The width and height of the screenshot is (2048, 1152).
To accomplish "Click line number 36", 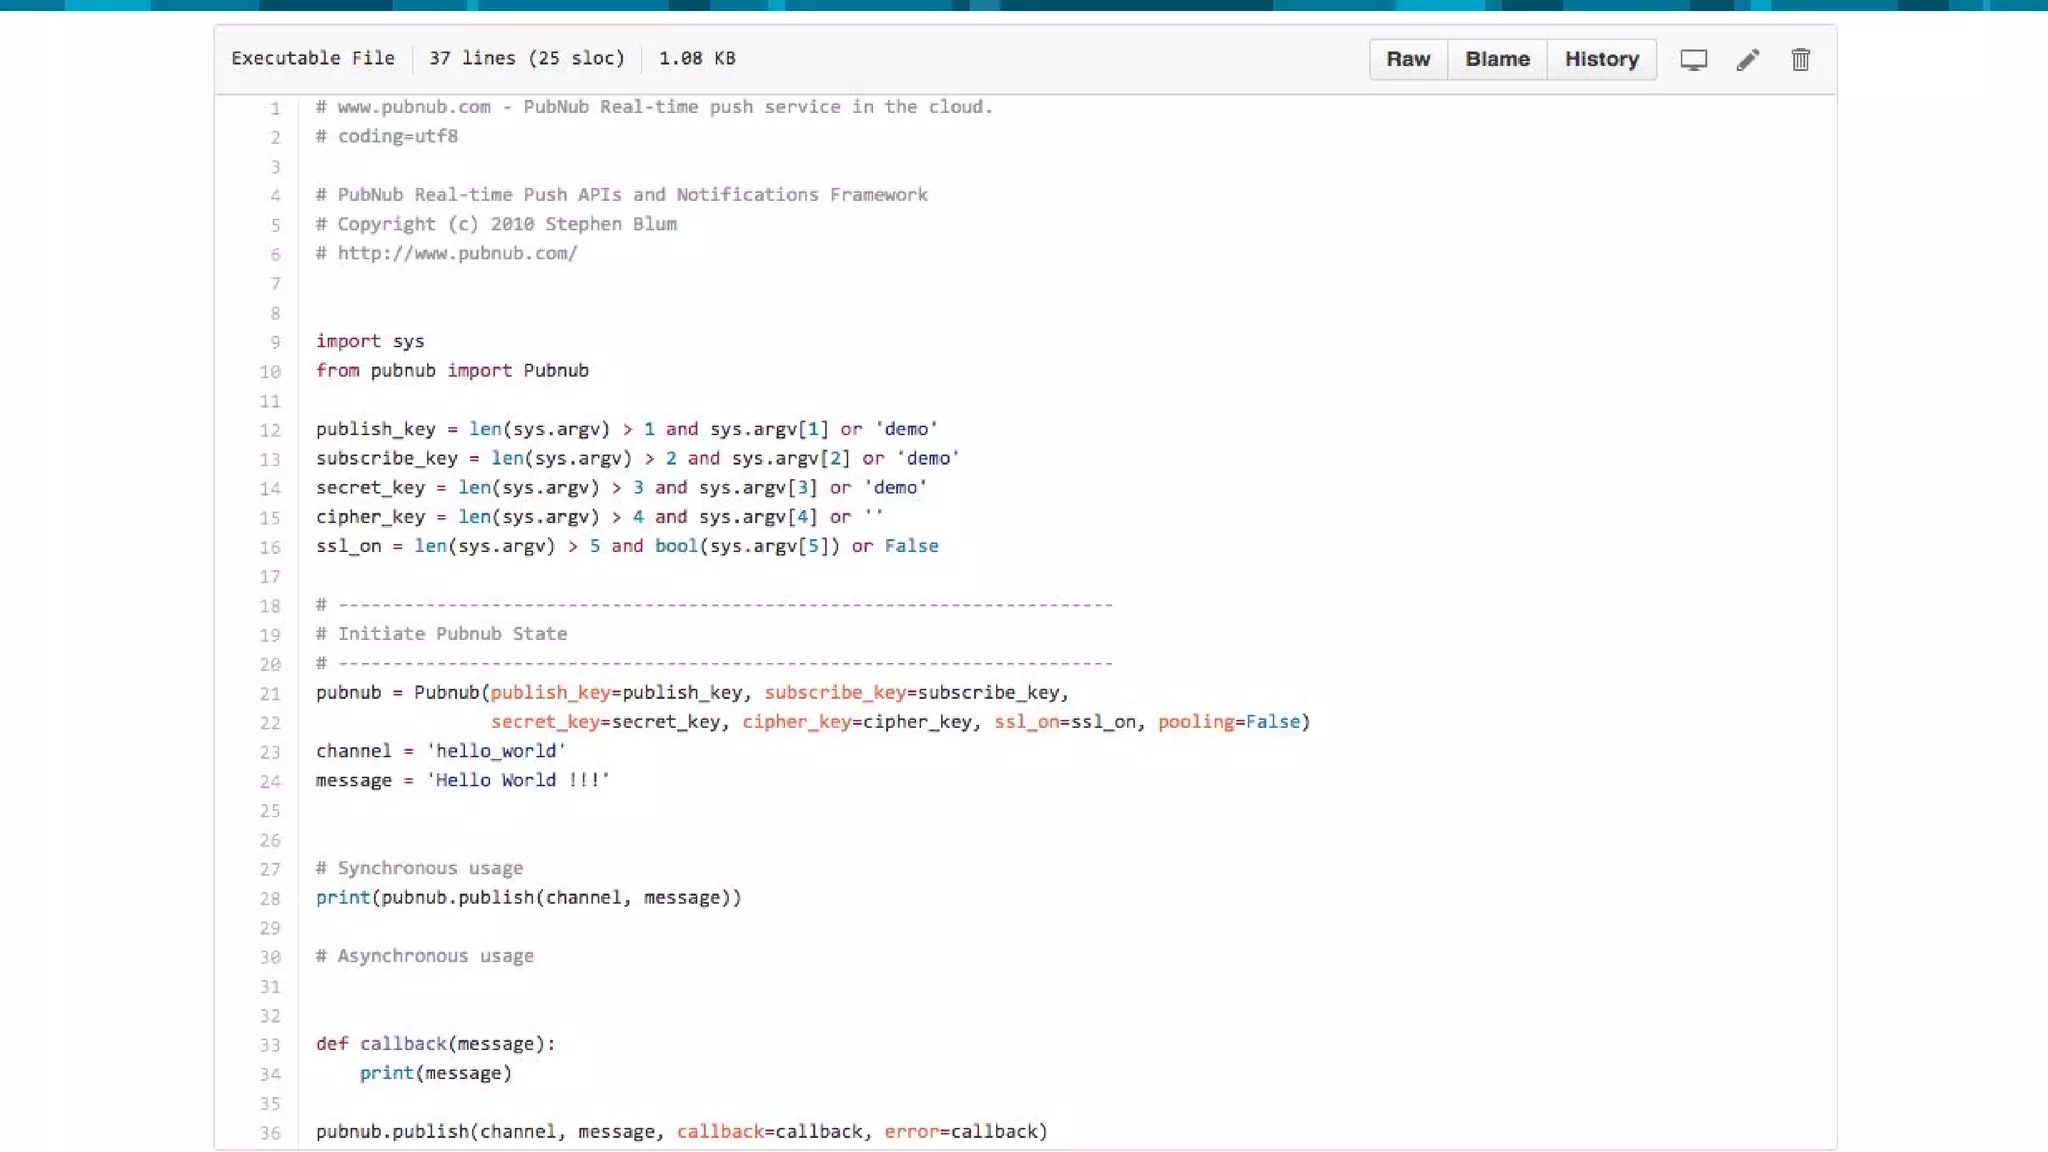I will 270,1132.
